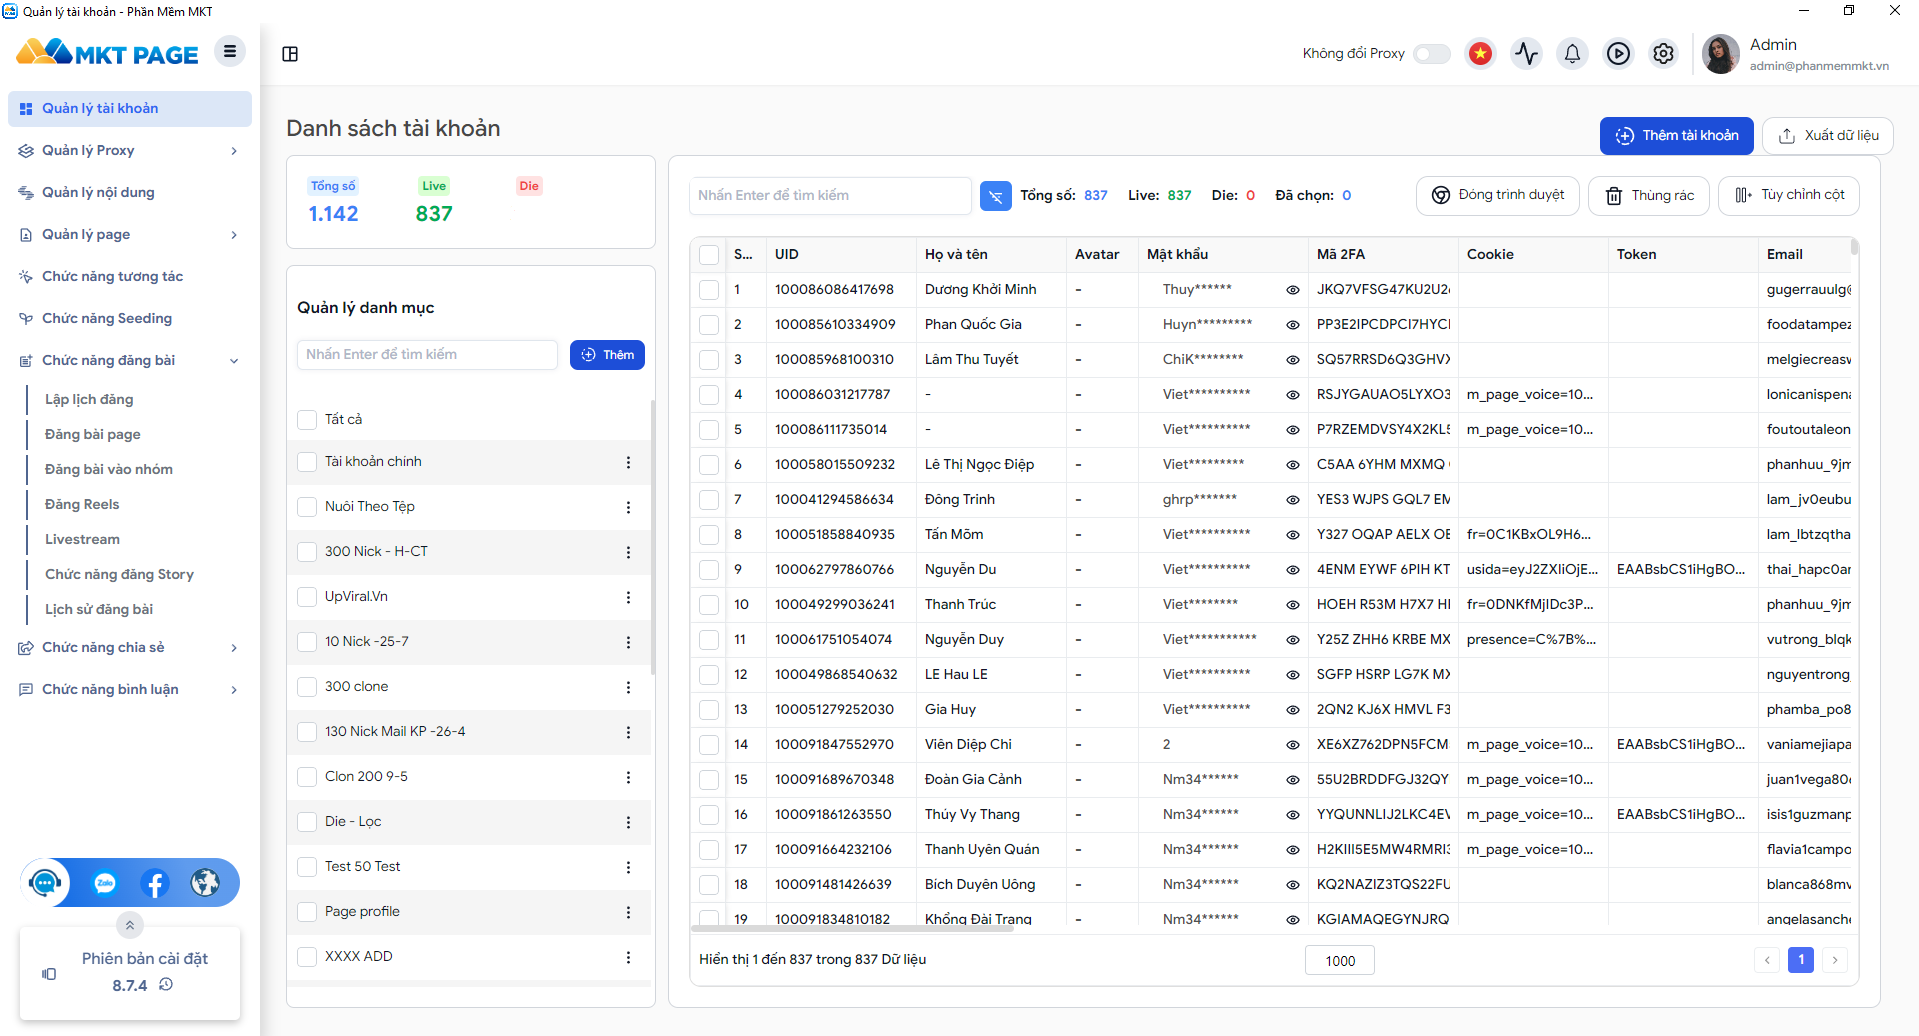Open Livestream submenu item
The width and height of the screenshot is (1919, 1036).
(82, 540)
